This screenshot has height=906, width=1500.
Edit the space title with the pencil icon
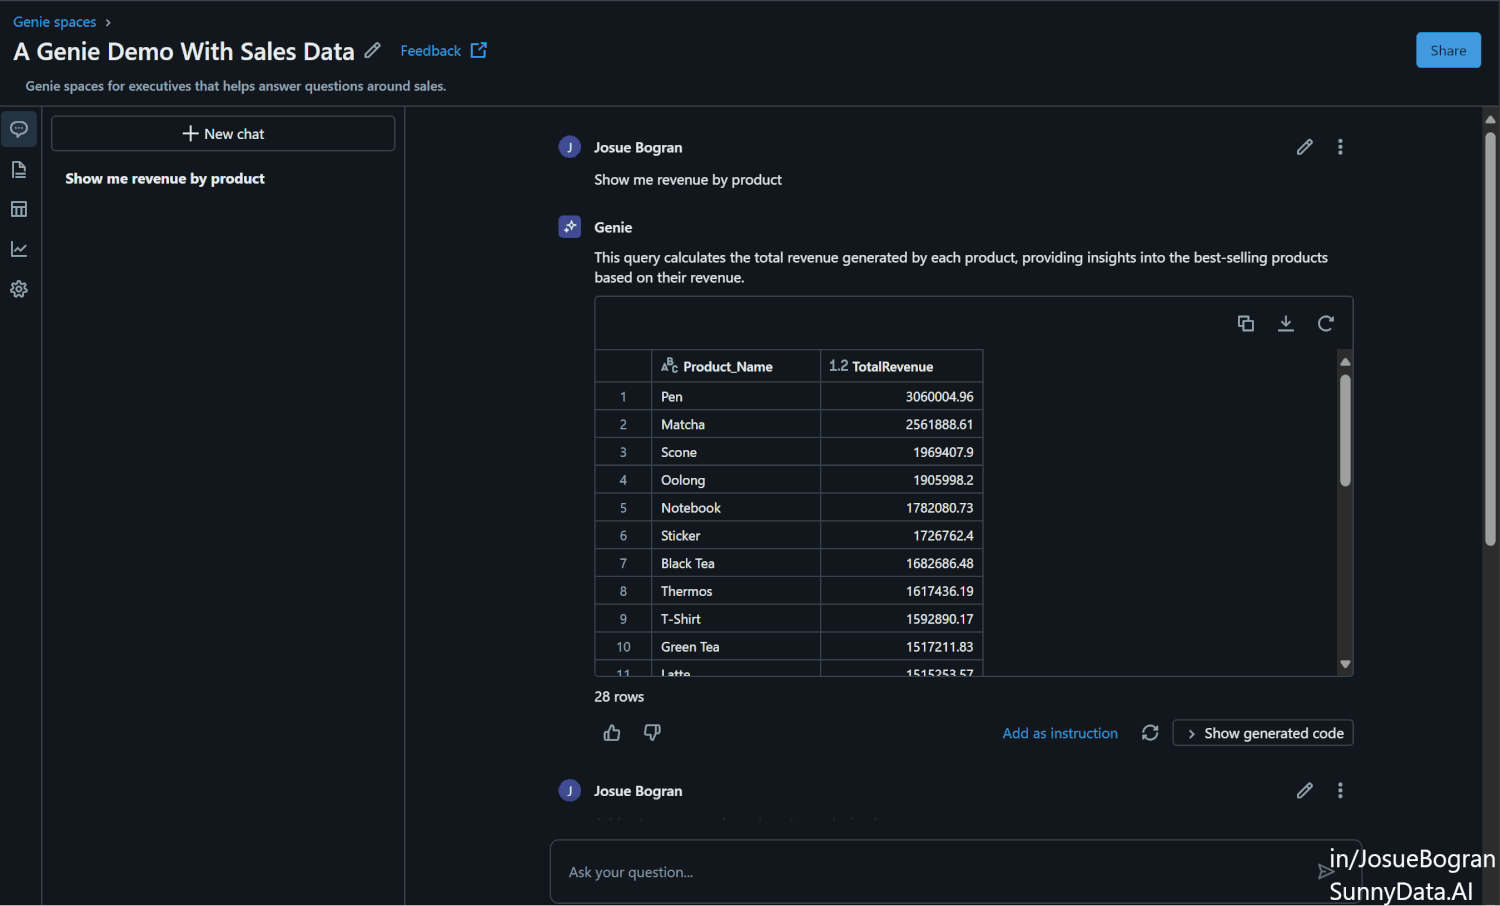click(x=372, y=49)
